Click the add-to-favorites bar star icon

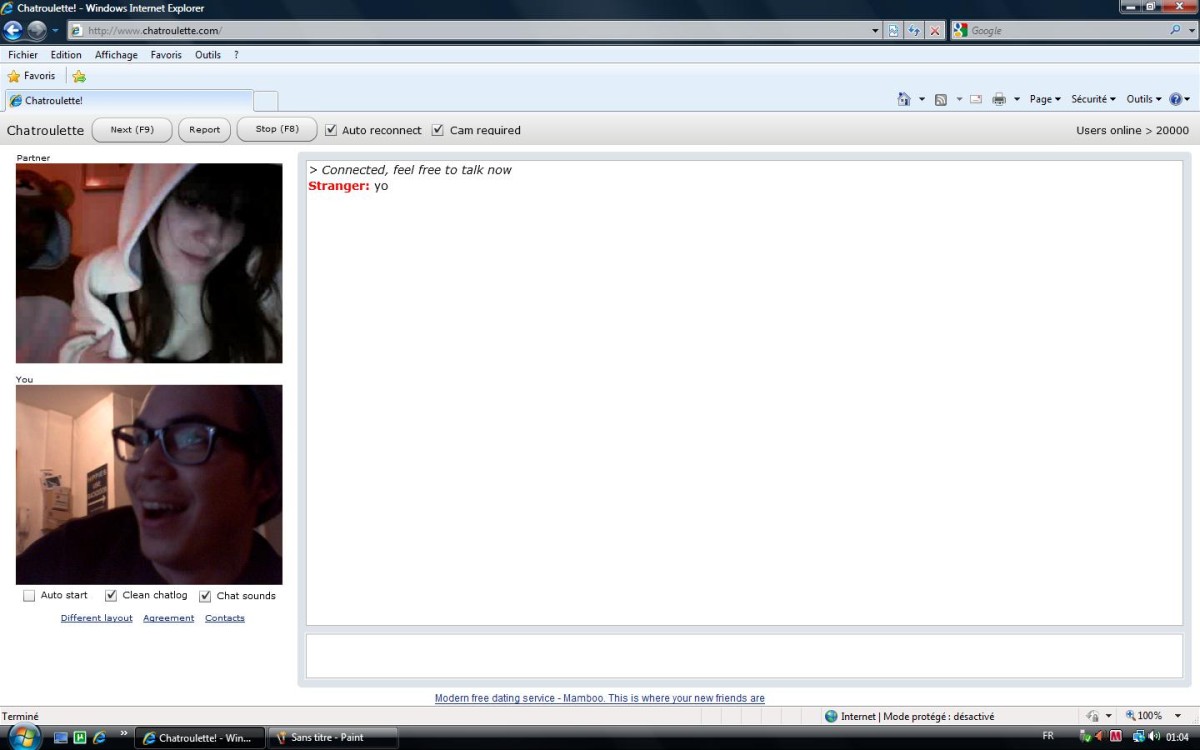(79, 76)
